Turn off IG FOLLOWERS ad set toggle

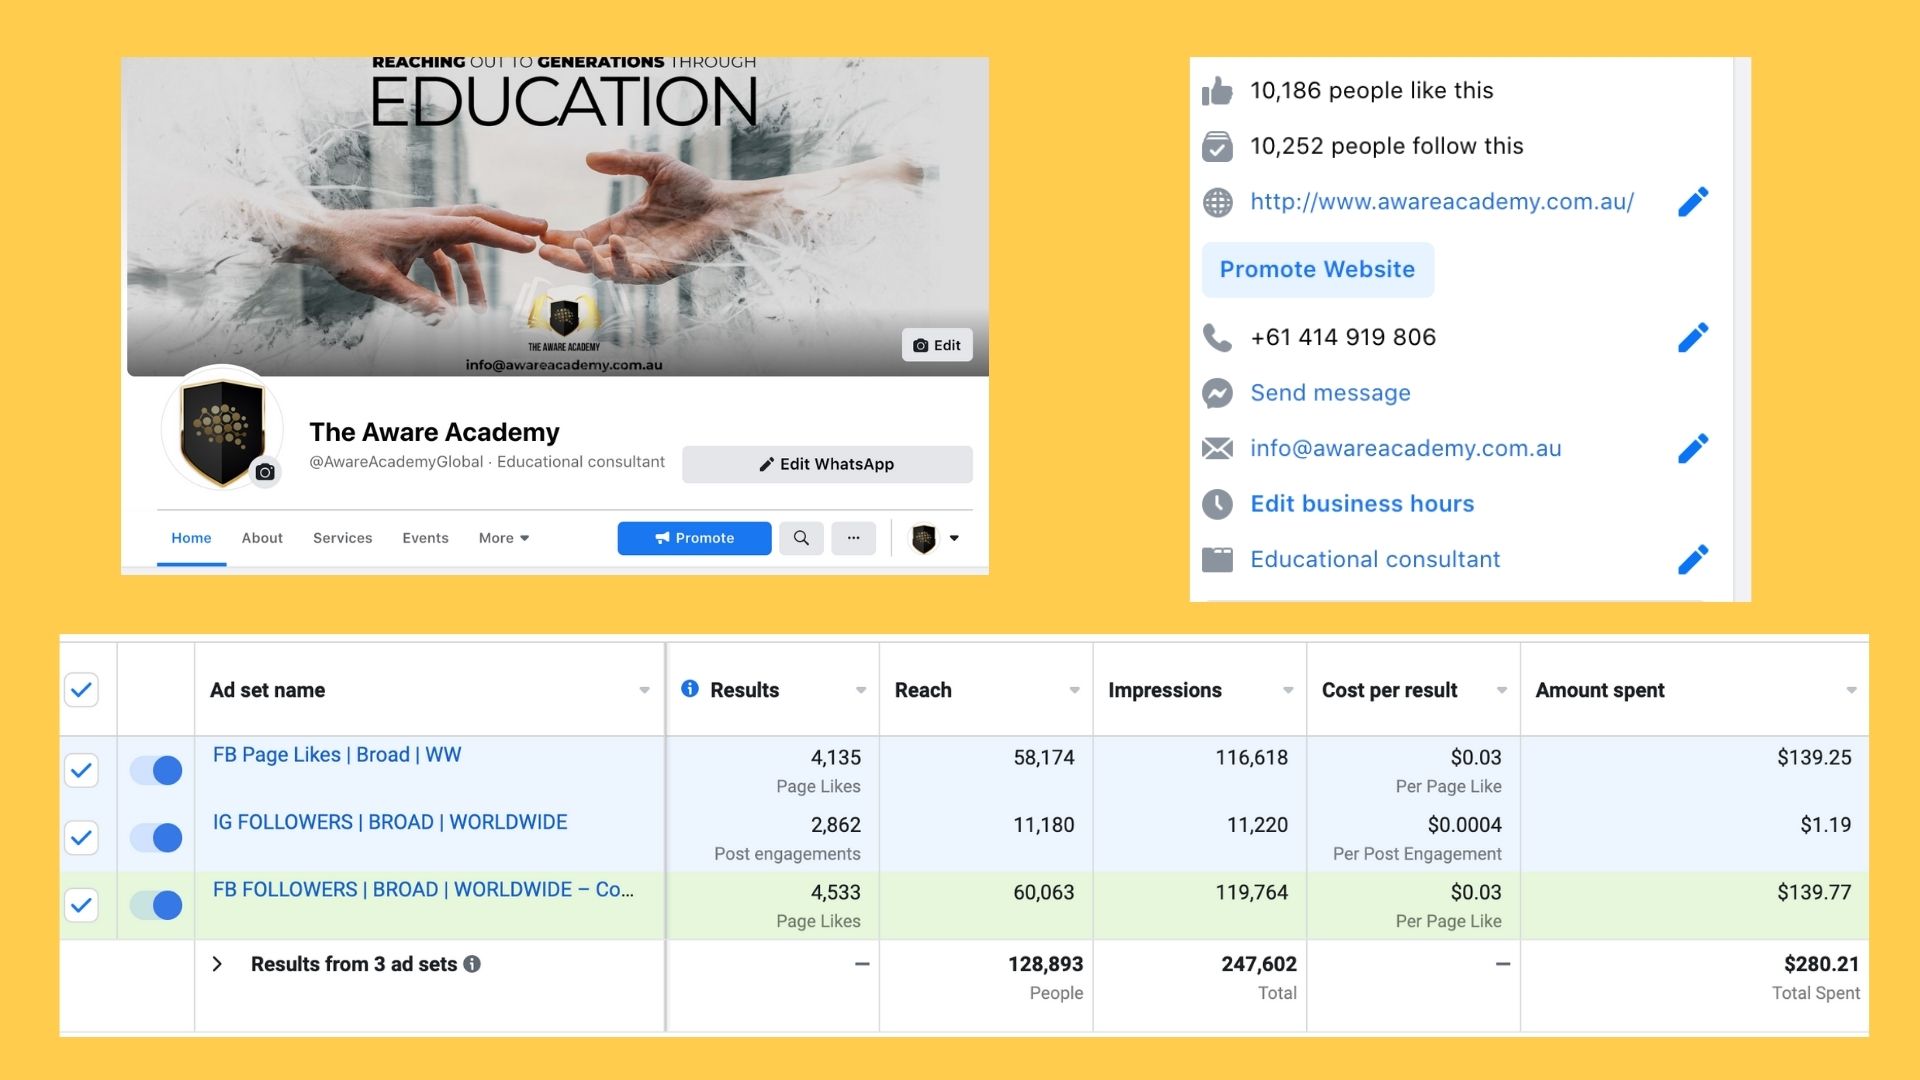pos(156,838)
